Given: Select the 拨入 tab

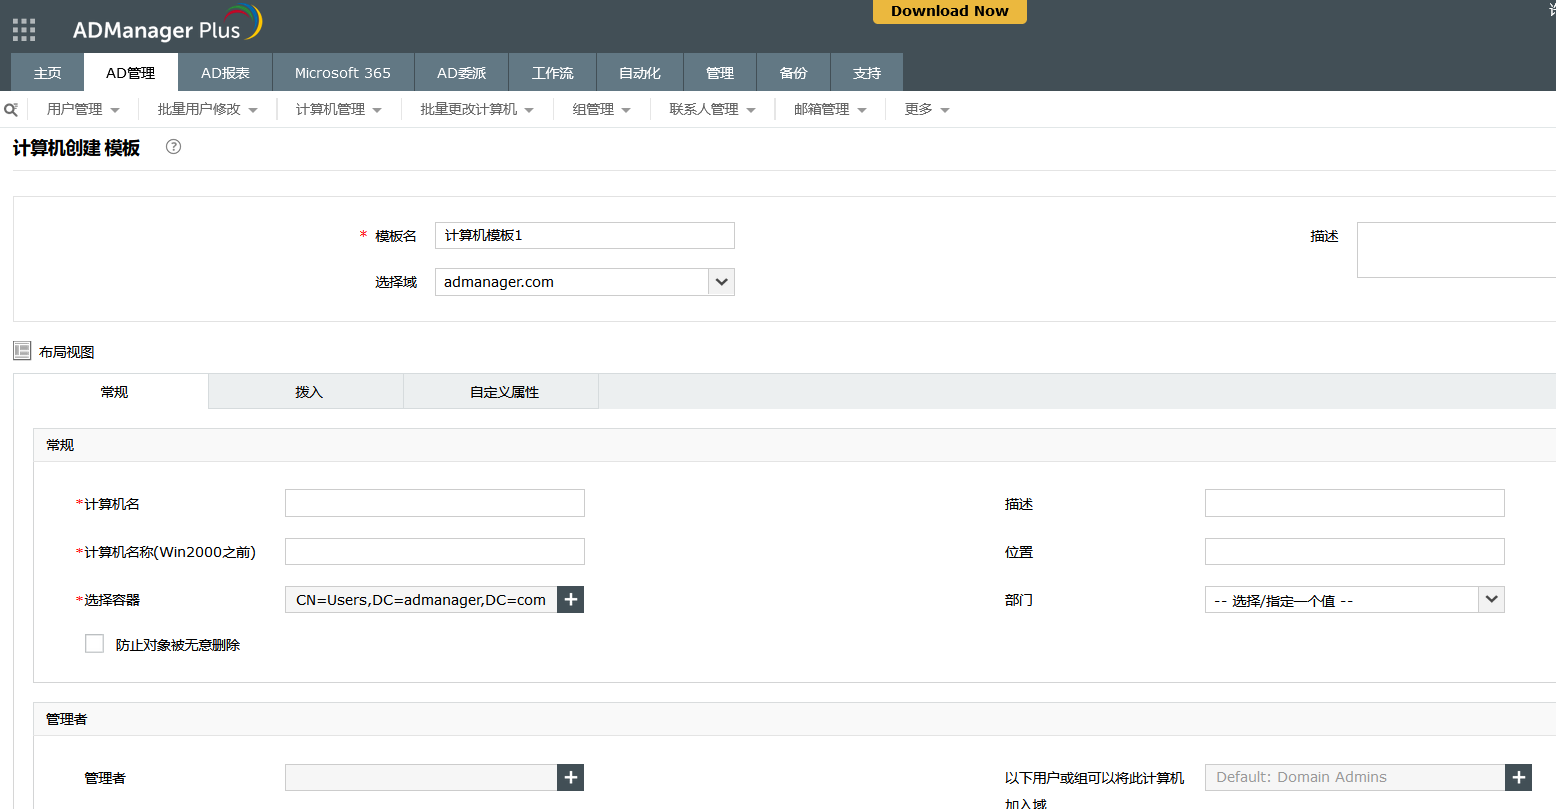Looking at the screenshot, I should click(309, 392).
